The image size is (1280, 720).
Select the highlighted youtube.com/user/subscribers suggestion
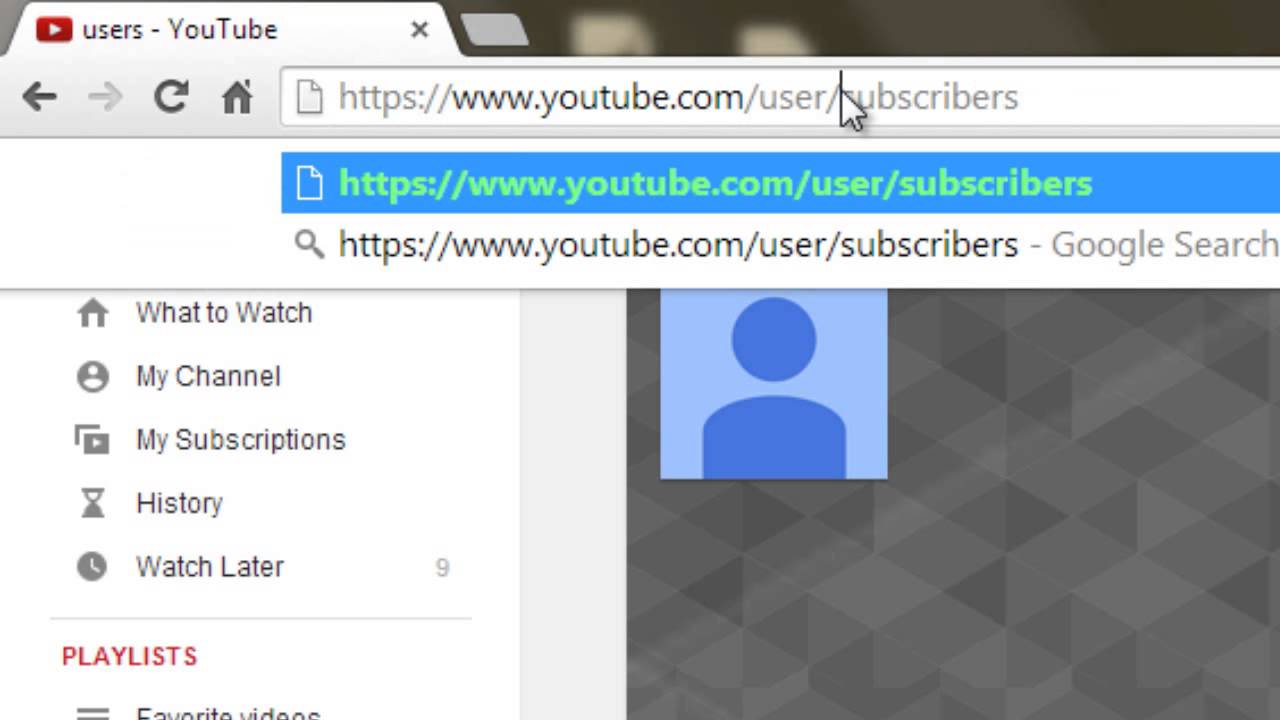(780, 183)
